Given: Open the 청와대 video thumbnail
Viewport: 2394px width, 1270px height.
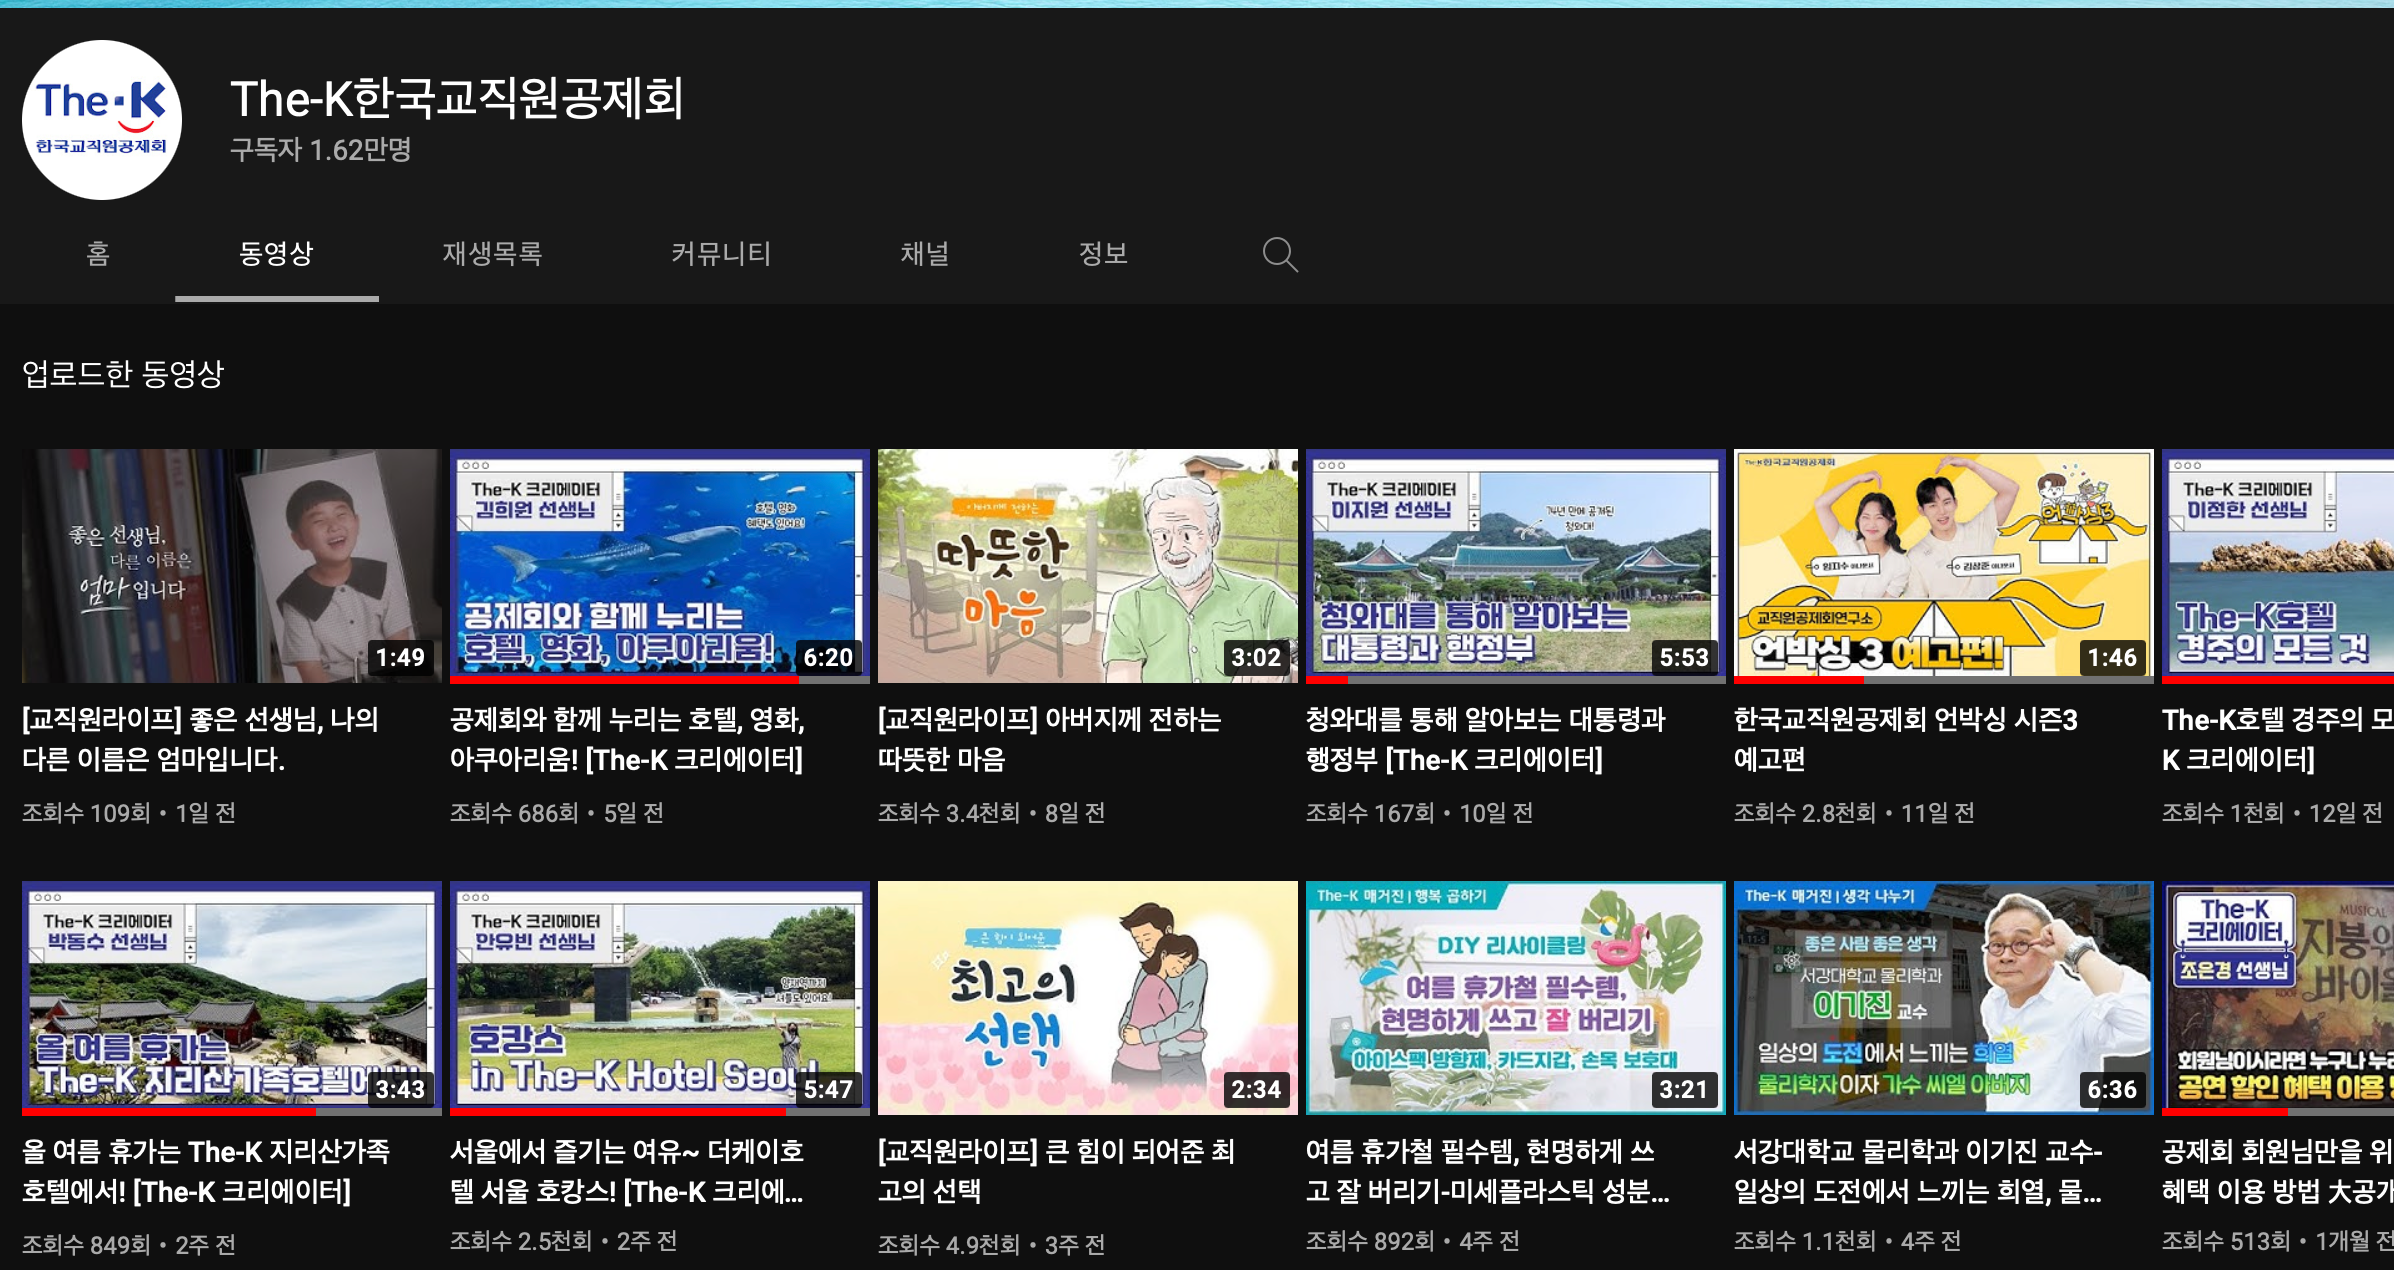Looking at the screenshot, I should 1515,565.
